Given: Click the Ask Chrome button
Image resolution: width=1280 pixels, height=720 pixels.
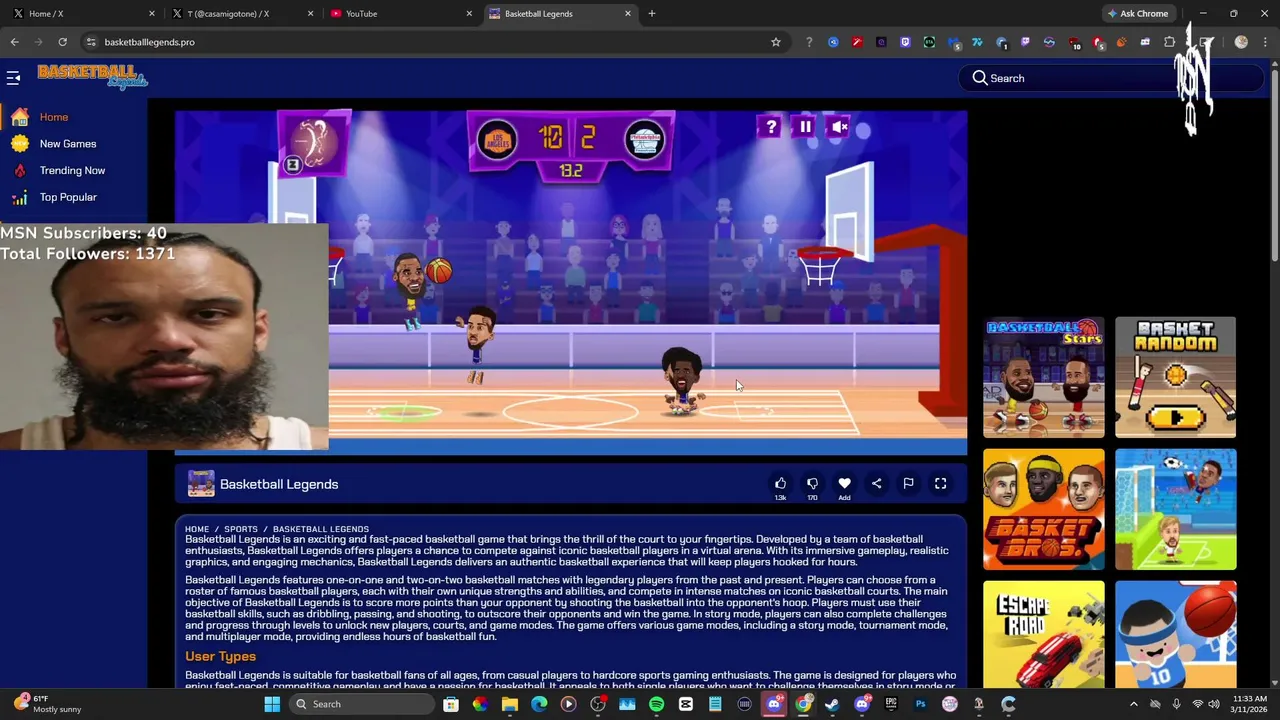Looking at the screenshot, I should [1137, 14].
